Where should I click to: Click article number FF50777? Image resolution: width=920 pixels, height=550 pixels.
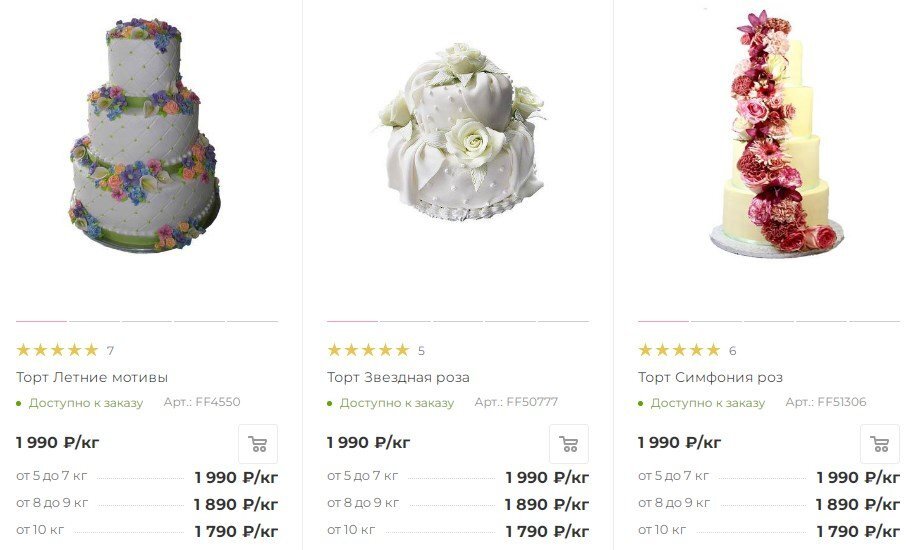point(516,402)
